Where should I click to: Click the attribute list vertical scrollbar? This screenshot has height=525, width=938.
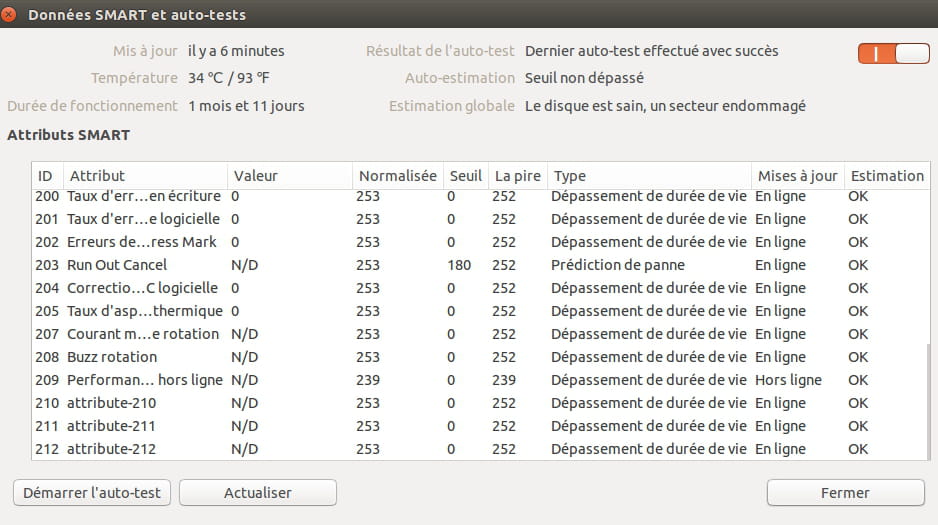pyautogui.click(x=928, y=401)
